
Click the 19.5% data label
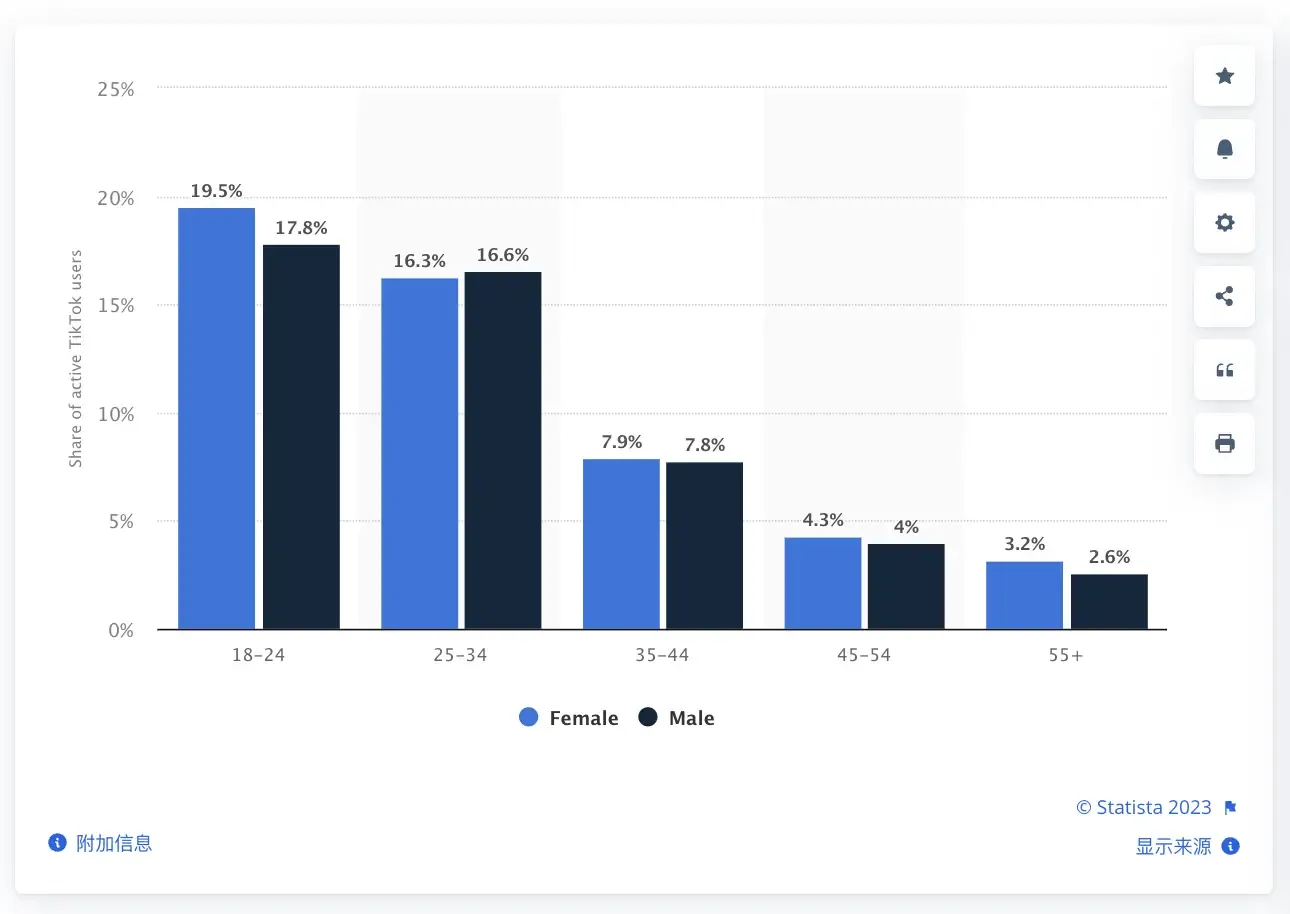pyautogui.click(x=216, y=191)
